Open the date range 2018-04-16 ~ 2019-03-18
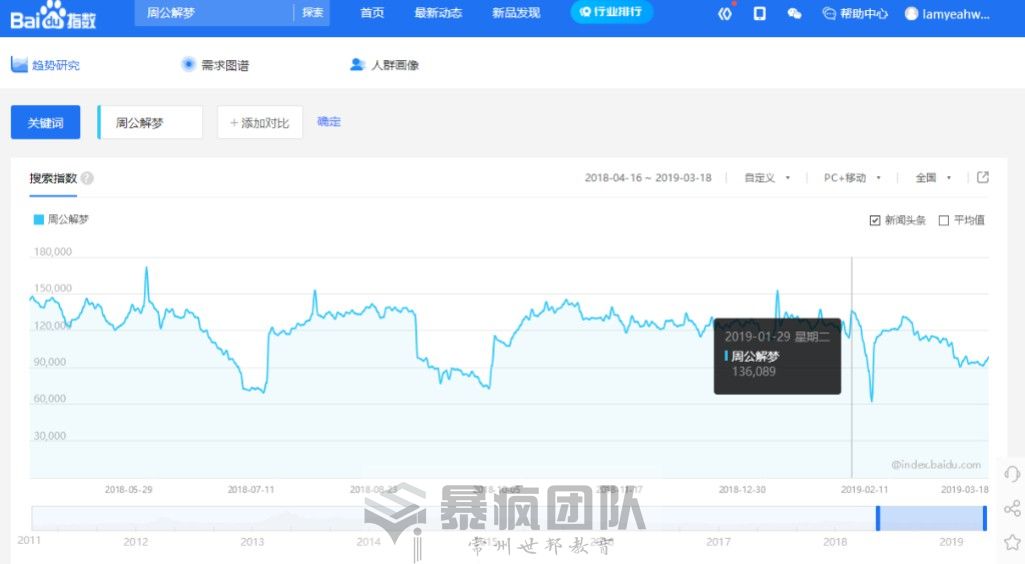 tap(648, 178)
